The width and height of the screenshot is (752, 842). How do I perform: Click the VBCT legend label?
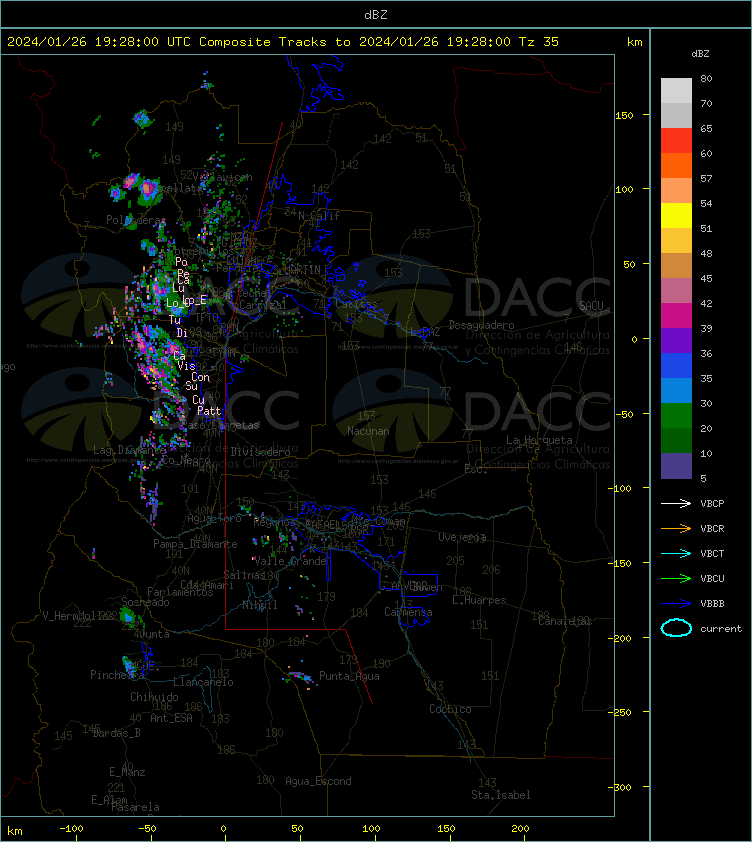712,554
